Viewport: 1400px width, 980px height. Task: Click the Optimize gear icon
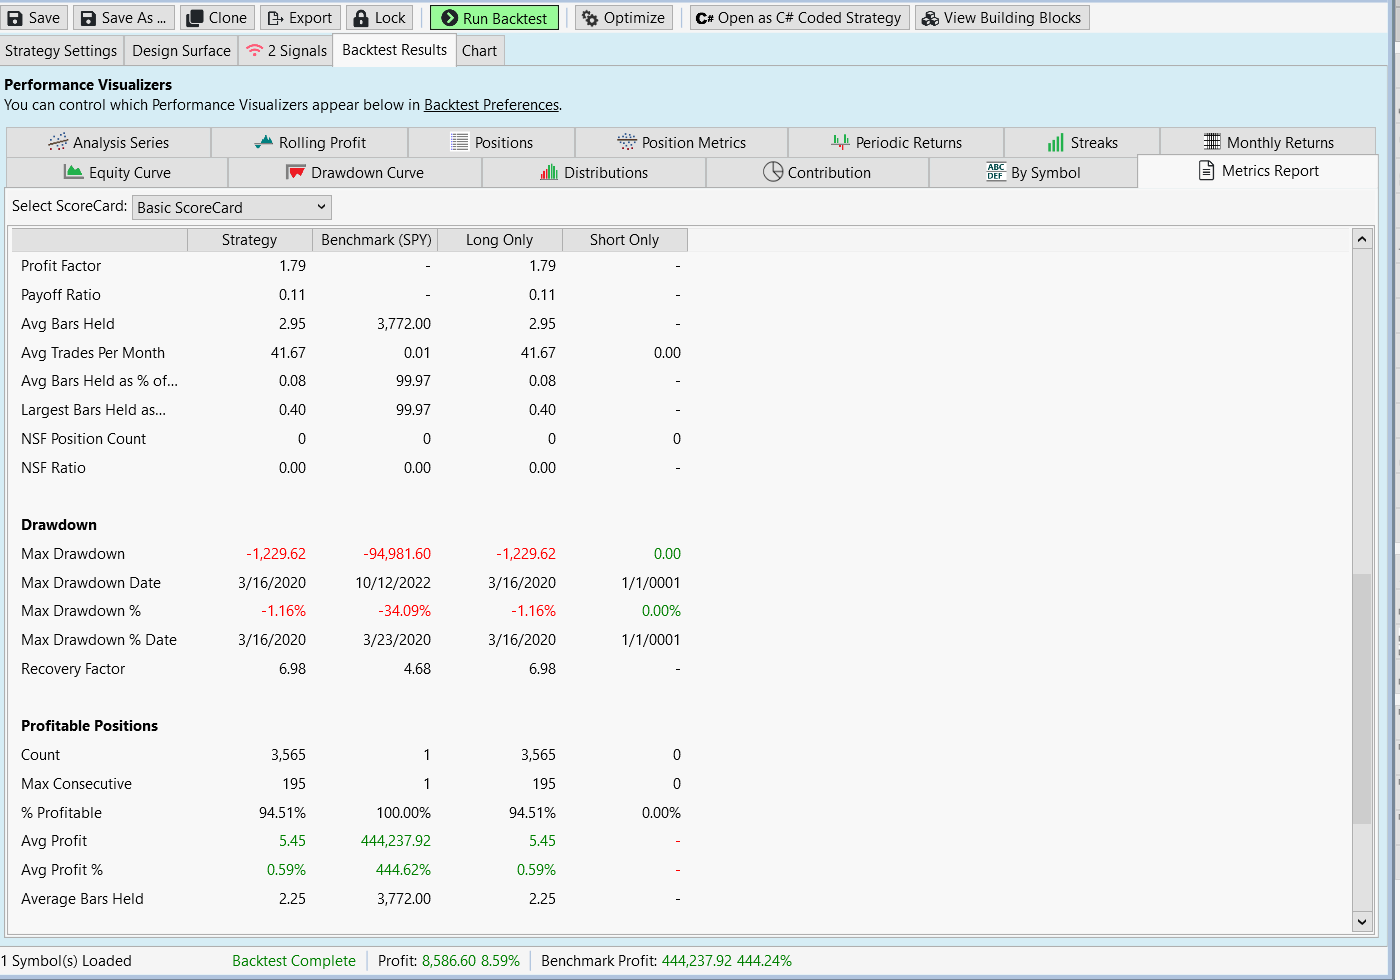[590, 18]
